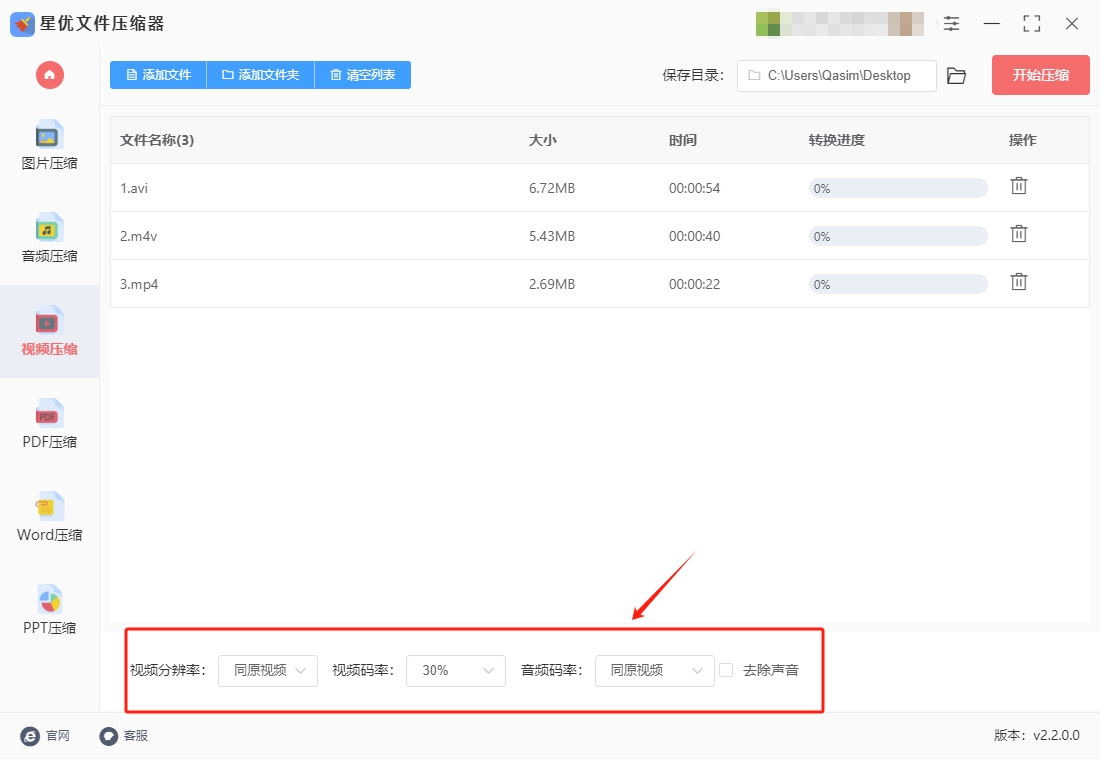Open 视频分辨率 dropdown

268,671
